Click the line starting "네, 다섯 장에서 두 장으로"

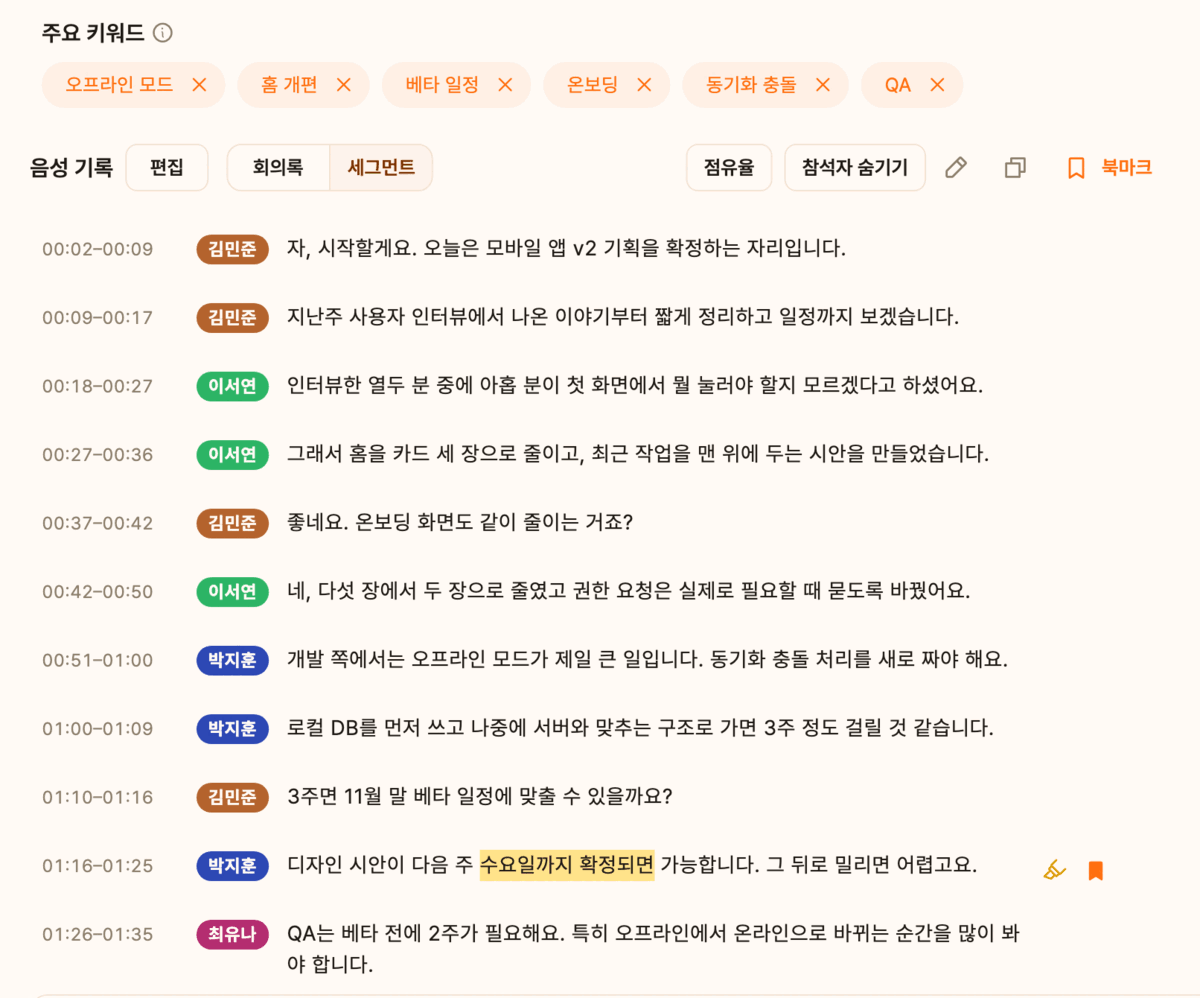(628, 591)
